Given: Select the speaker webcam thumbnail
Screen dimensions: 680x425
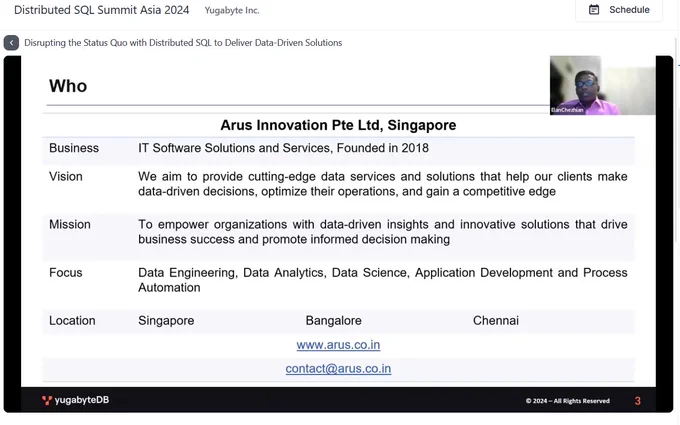Looking at the screenshot, I should pyautogui.click(x=602, y=85).
